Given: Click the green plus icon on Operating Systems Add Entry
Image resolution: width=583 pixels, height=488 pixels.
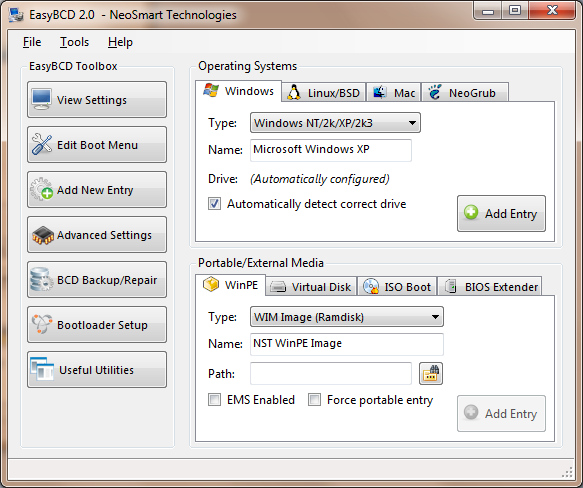Looking at the screenshot, I should click(x=471, y=212).
